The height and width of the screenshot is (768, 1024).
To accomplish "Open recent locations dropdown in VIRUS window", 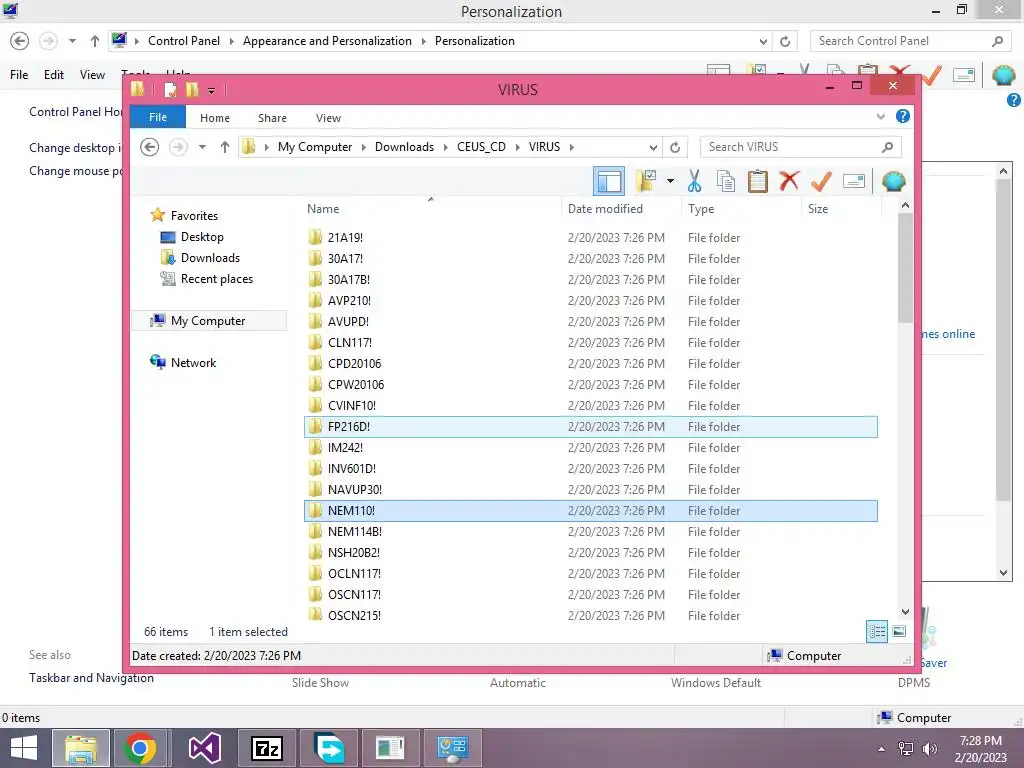I will 202,147.
